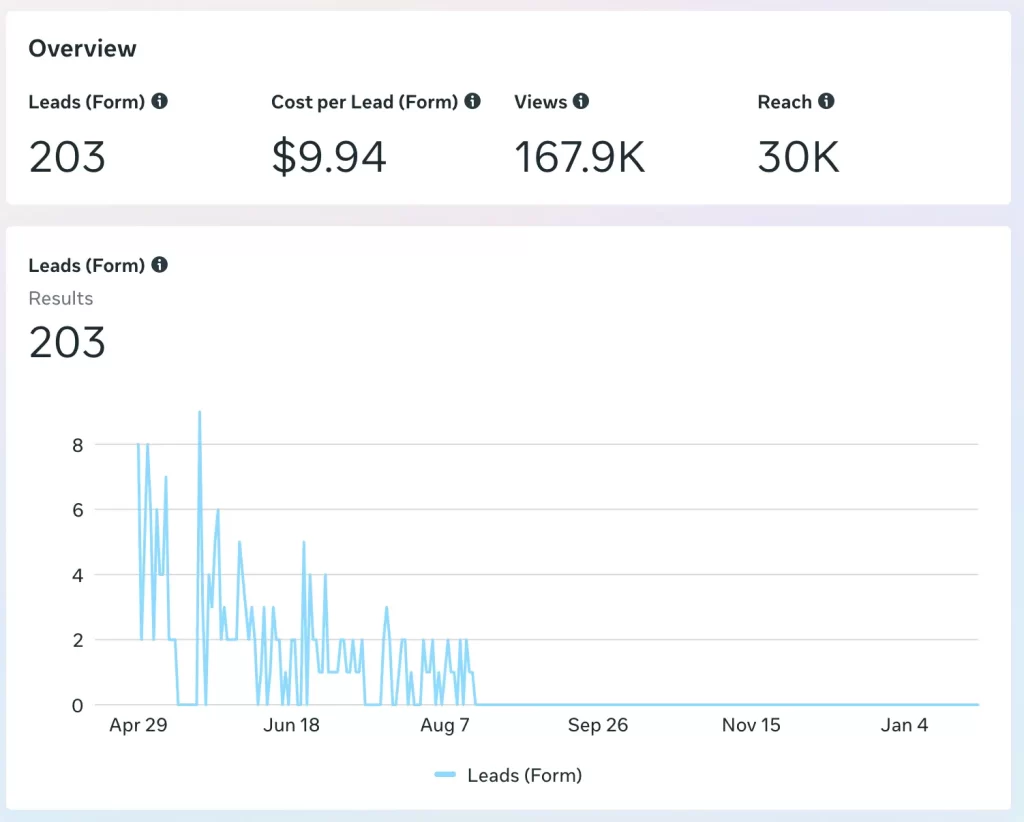This screenshot has height=822, width=1024.
Task: Click the 30K reach value
Action: click(798, 157)
